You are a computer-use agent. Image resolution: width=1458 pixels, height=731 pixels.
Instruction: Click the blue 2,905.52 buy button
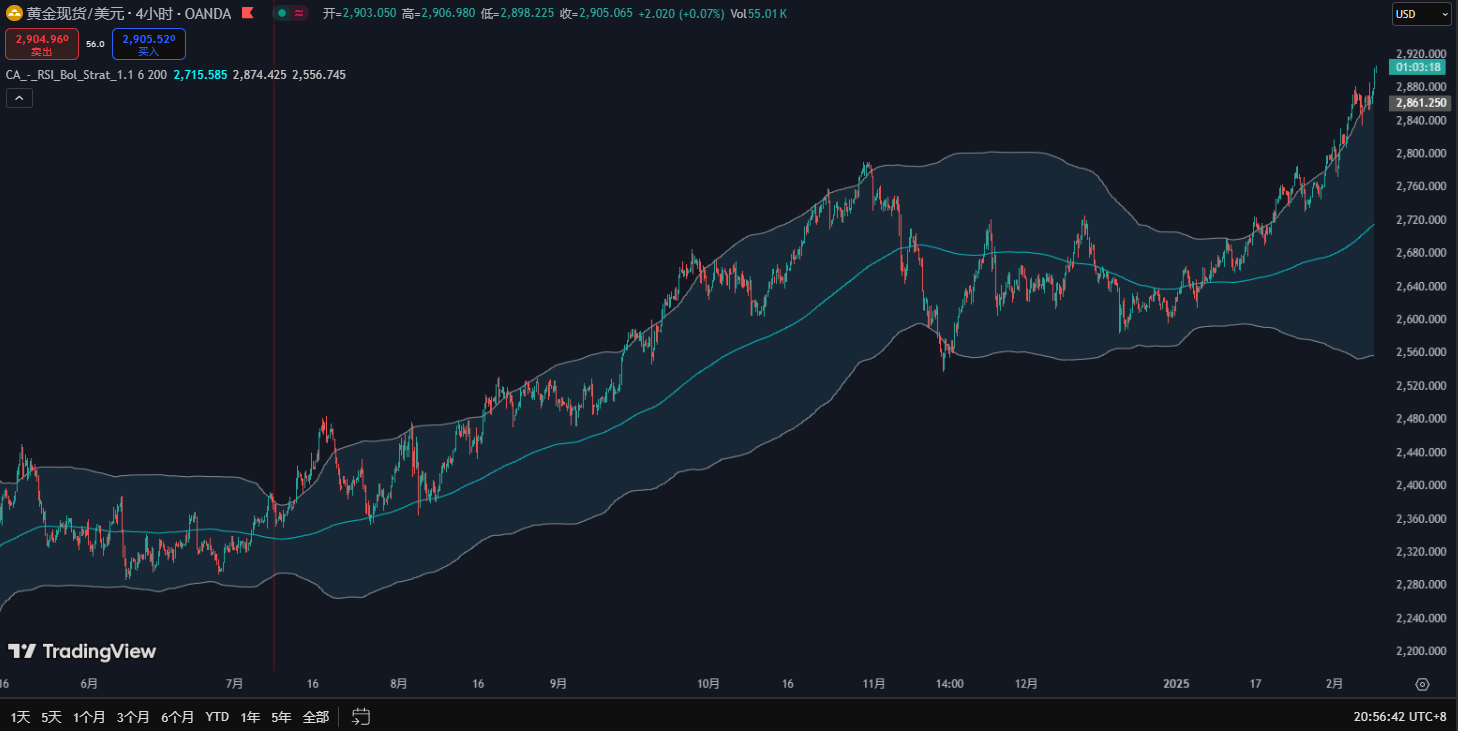149,44
